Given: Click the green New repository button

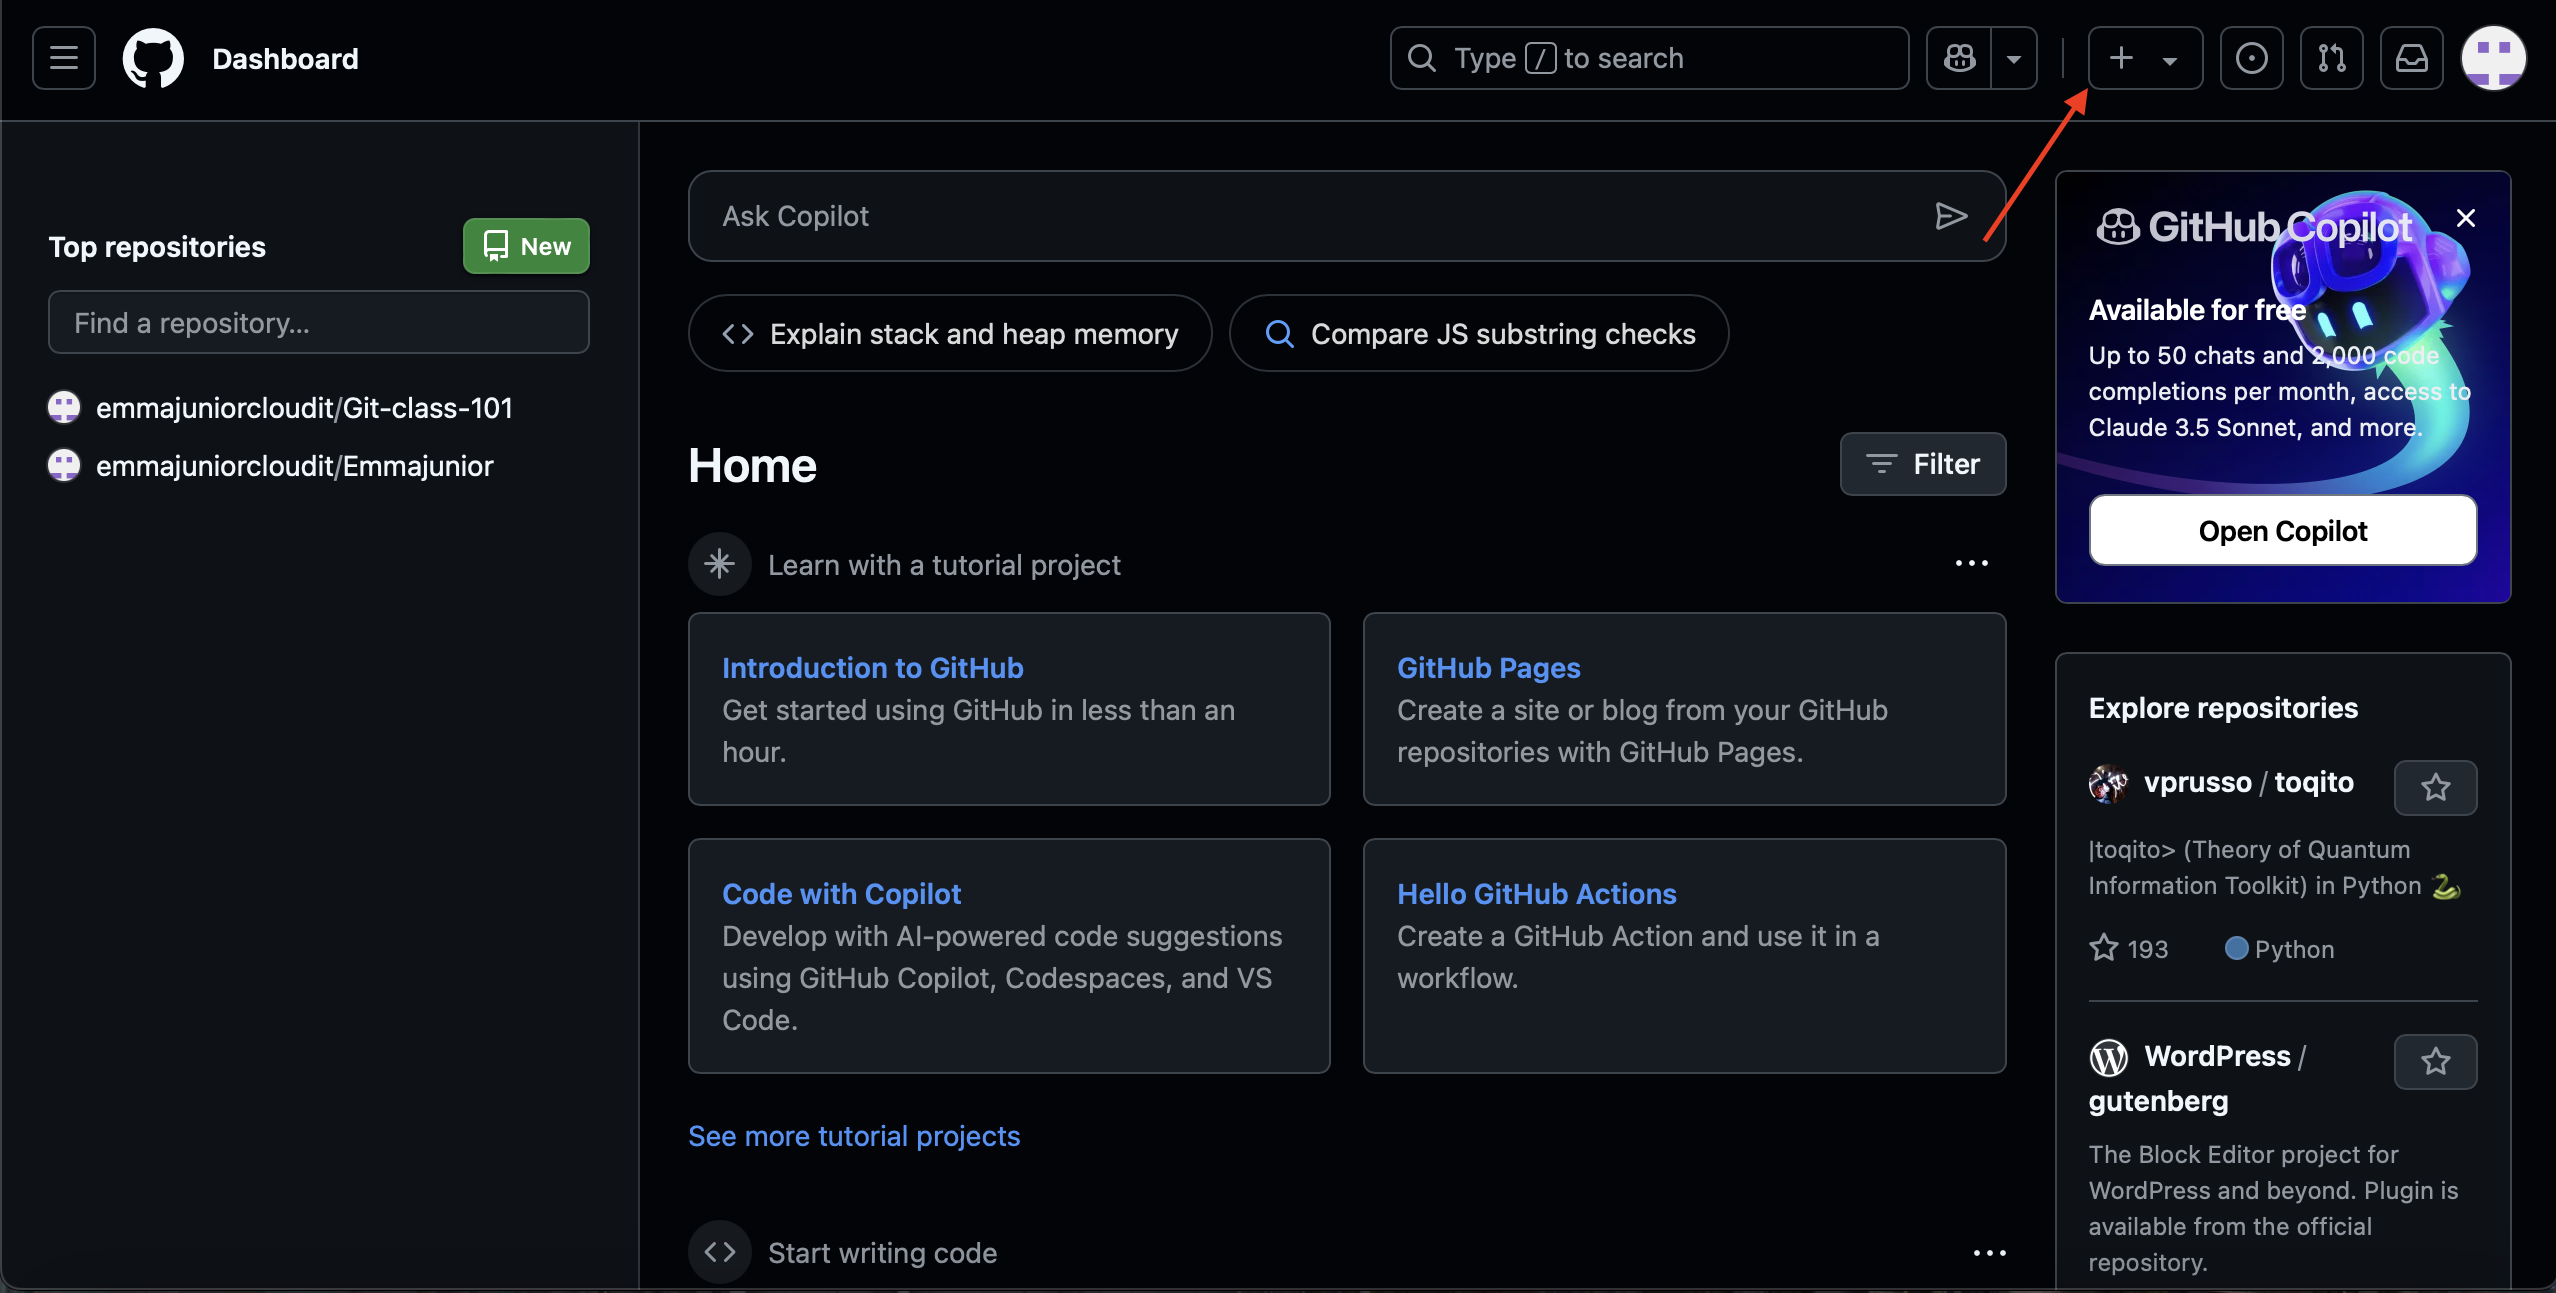Looking at the screenshot, I should (x=526, y=246).
